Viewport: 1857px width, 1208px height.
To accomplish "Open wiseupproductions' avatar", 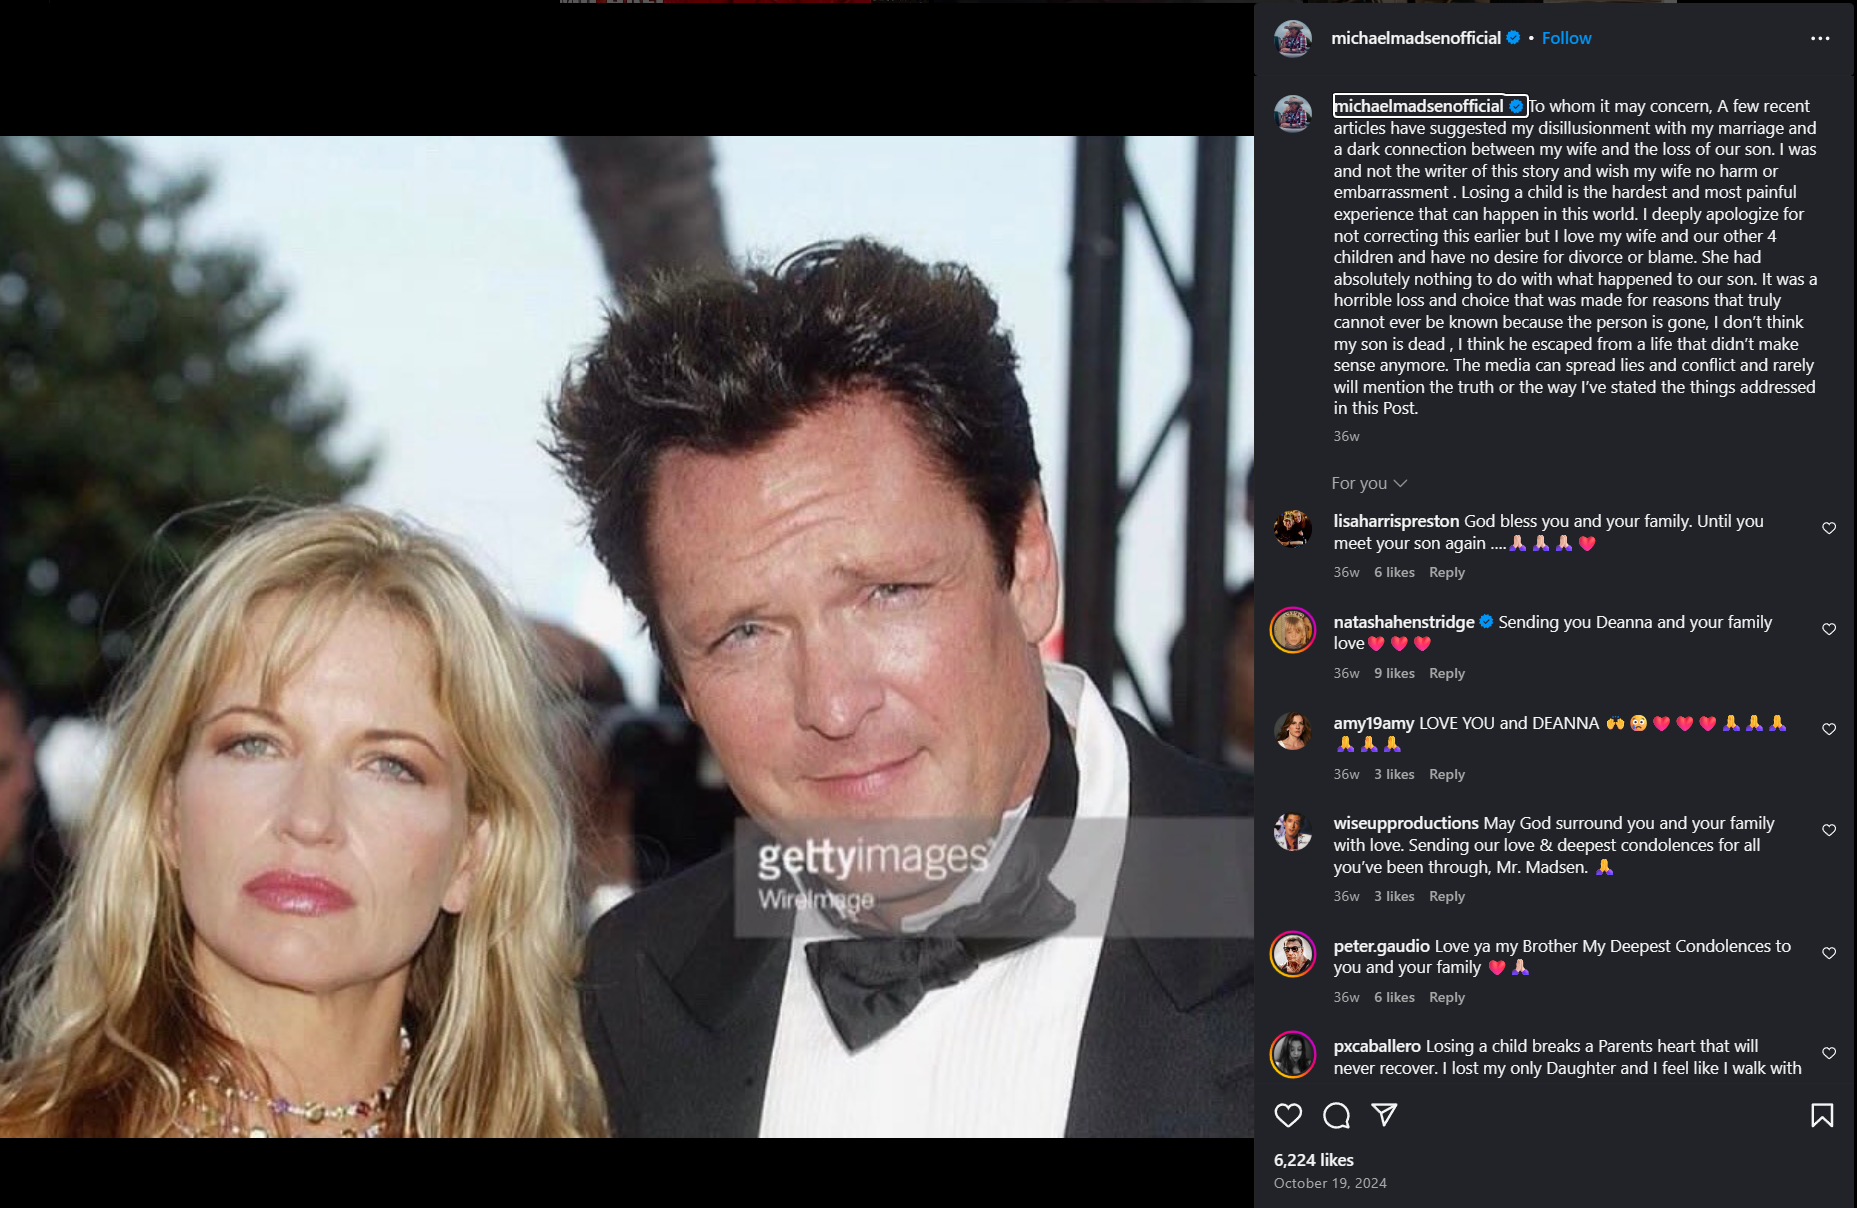I will click(1293, 831).
